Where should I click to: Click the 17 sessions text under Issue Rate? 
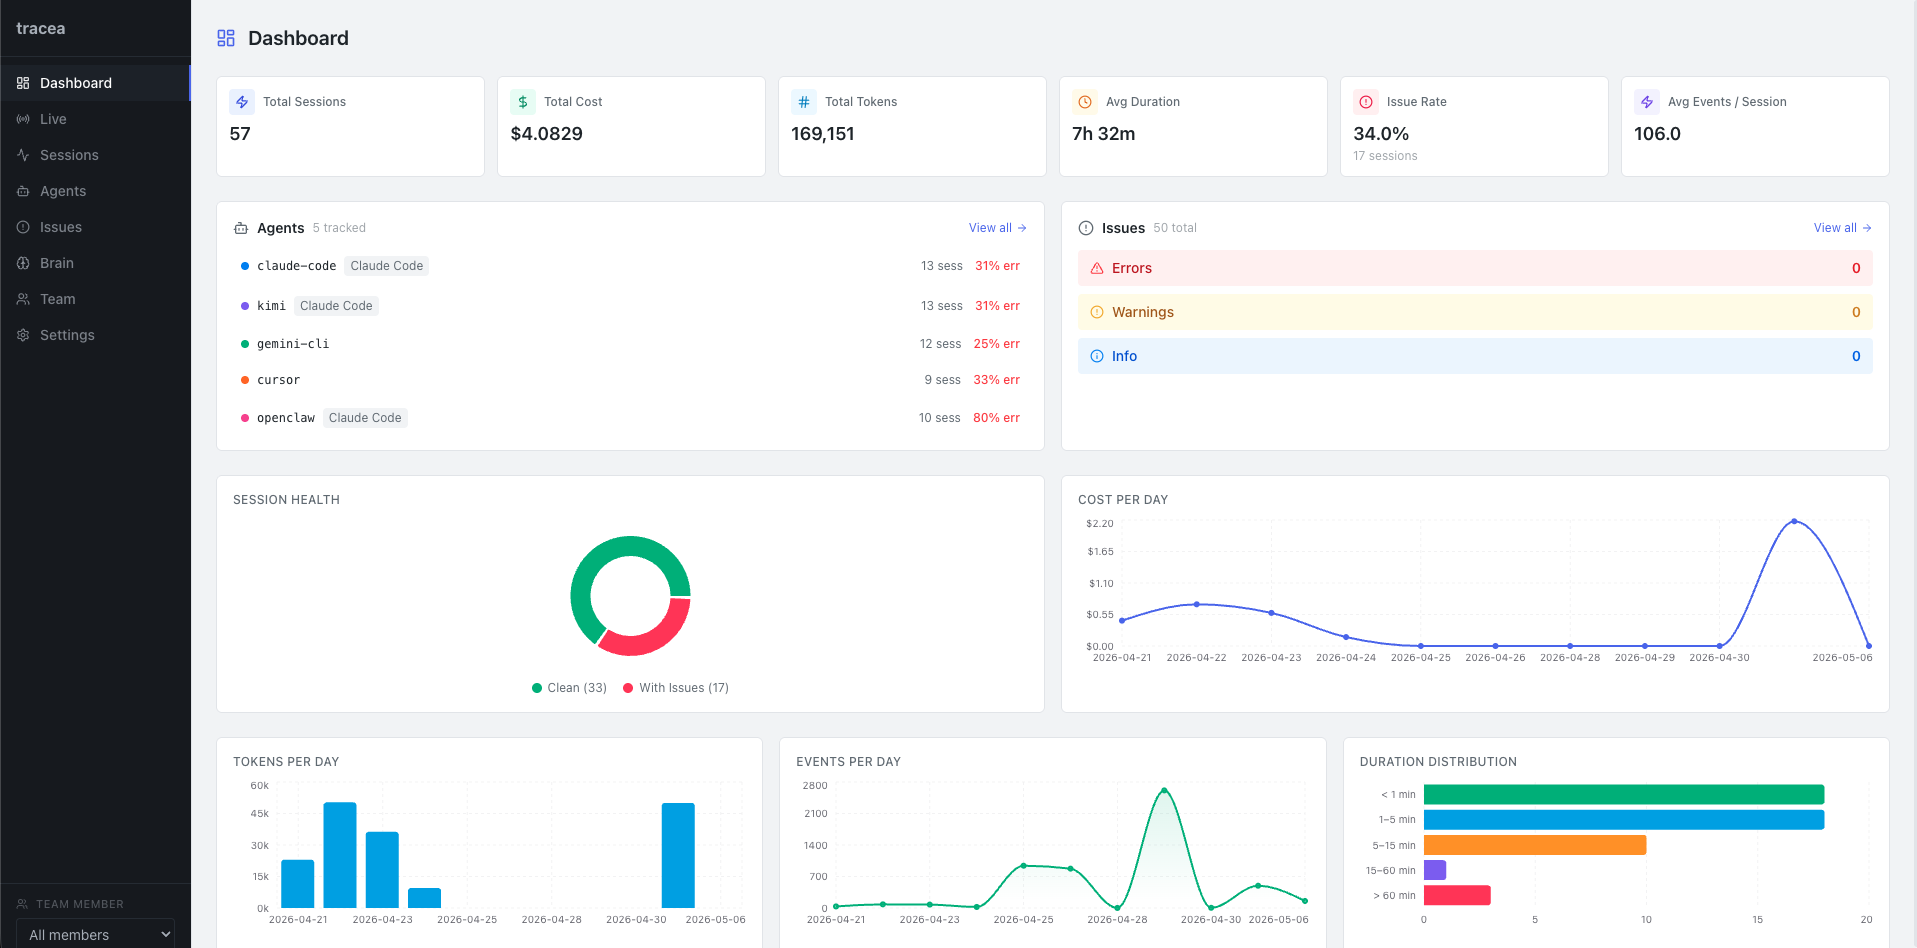(x=1385, y=156)
